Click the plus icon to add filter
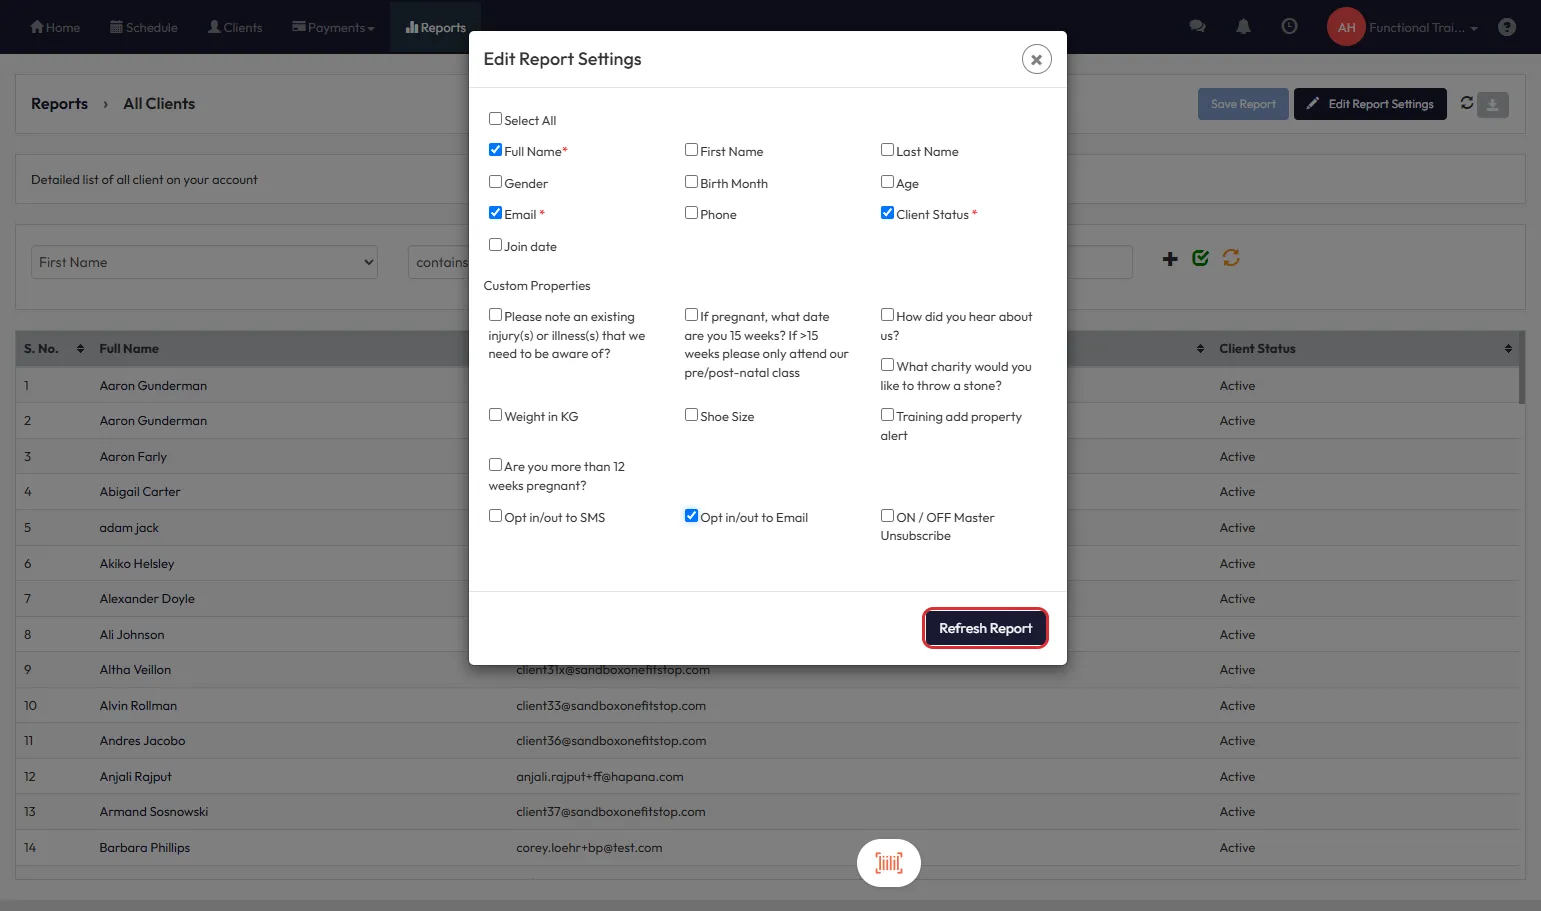 point(1170,259)
